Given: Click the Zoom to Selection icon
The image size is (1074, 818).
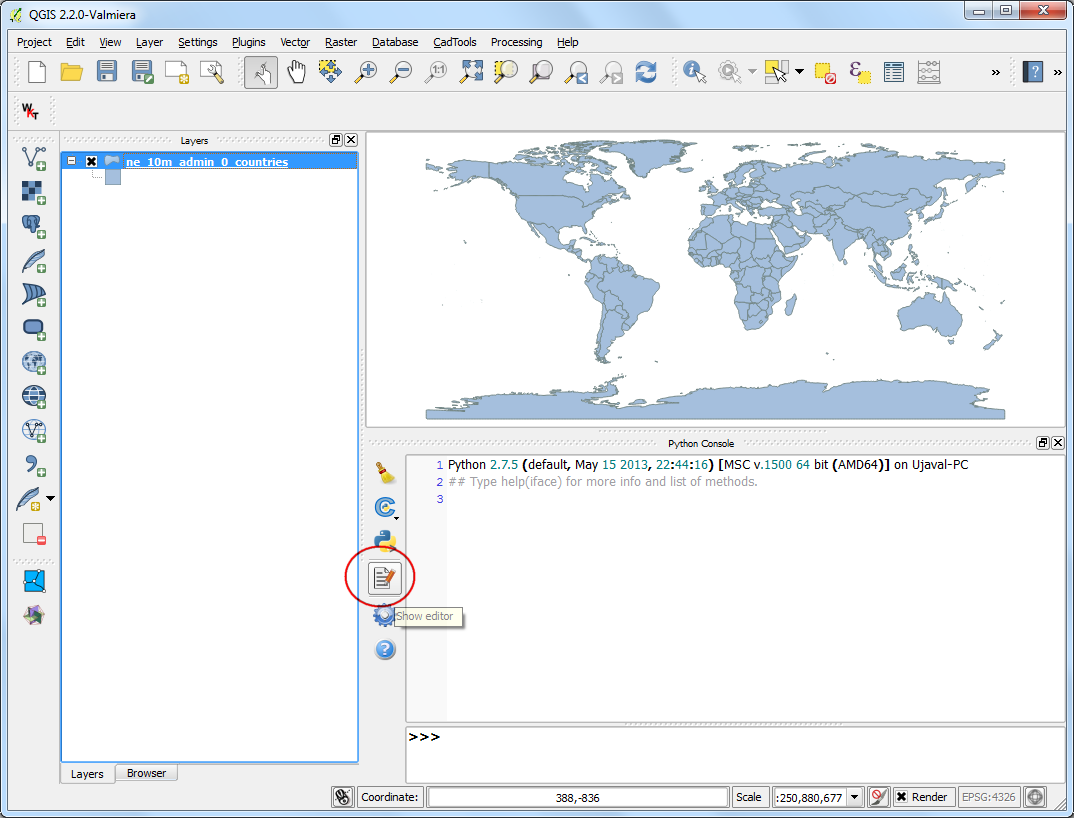Looking at the screenshot, I should (x=505, y=71).
